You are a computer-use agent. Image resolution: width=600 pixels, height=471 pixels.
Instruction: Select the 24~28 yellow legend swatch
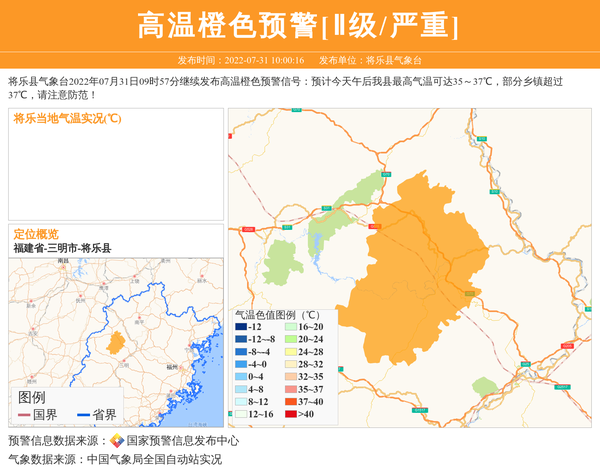291,352
